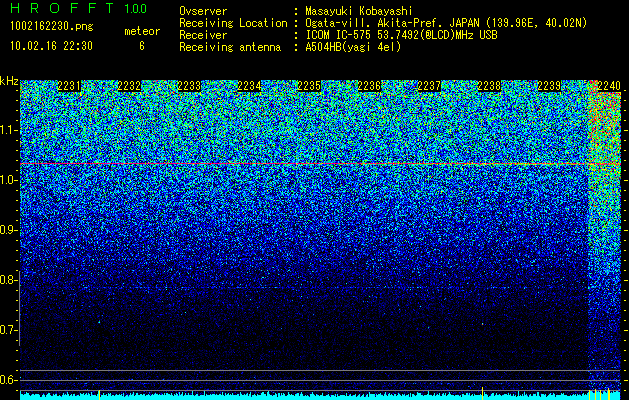
Task: Select the 2231 time marker label
Action: click(x=69, y=86)
